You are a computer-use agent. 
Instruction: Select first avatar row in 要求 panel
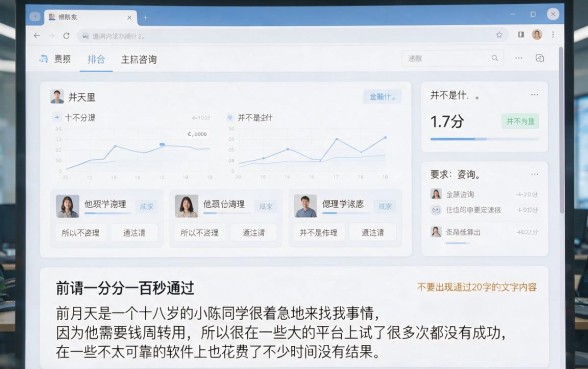(x=484, y=194)
